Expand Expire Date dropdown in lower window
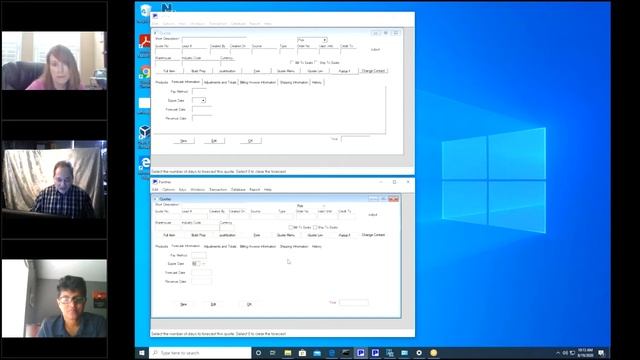This screenshot has height=360, width=640. coord(203,264)
